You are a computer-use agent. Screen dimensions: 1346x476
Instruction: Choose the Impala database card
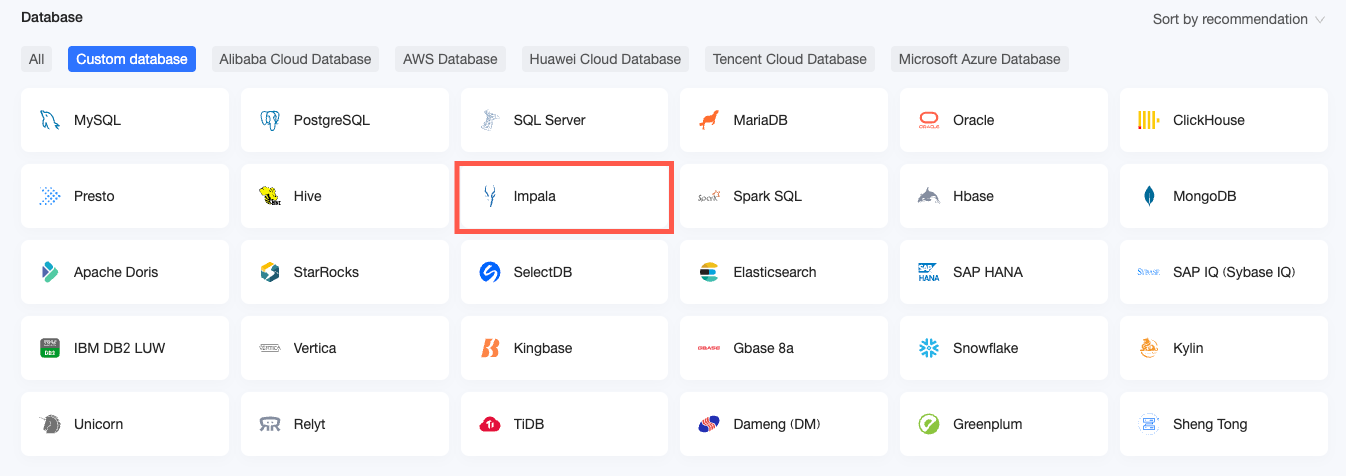coord(564,196)
